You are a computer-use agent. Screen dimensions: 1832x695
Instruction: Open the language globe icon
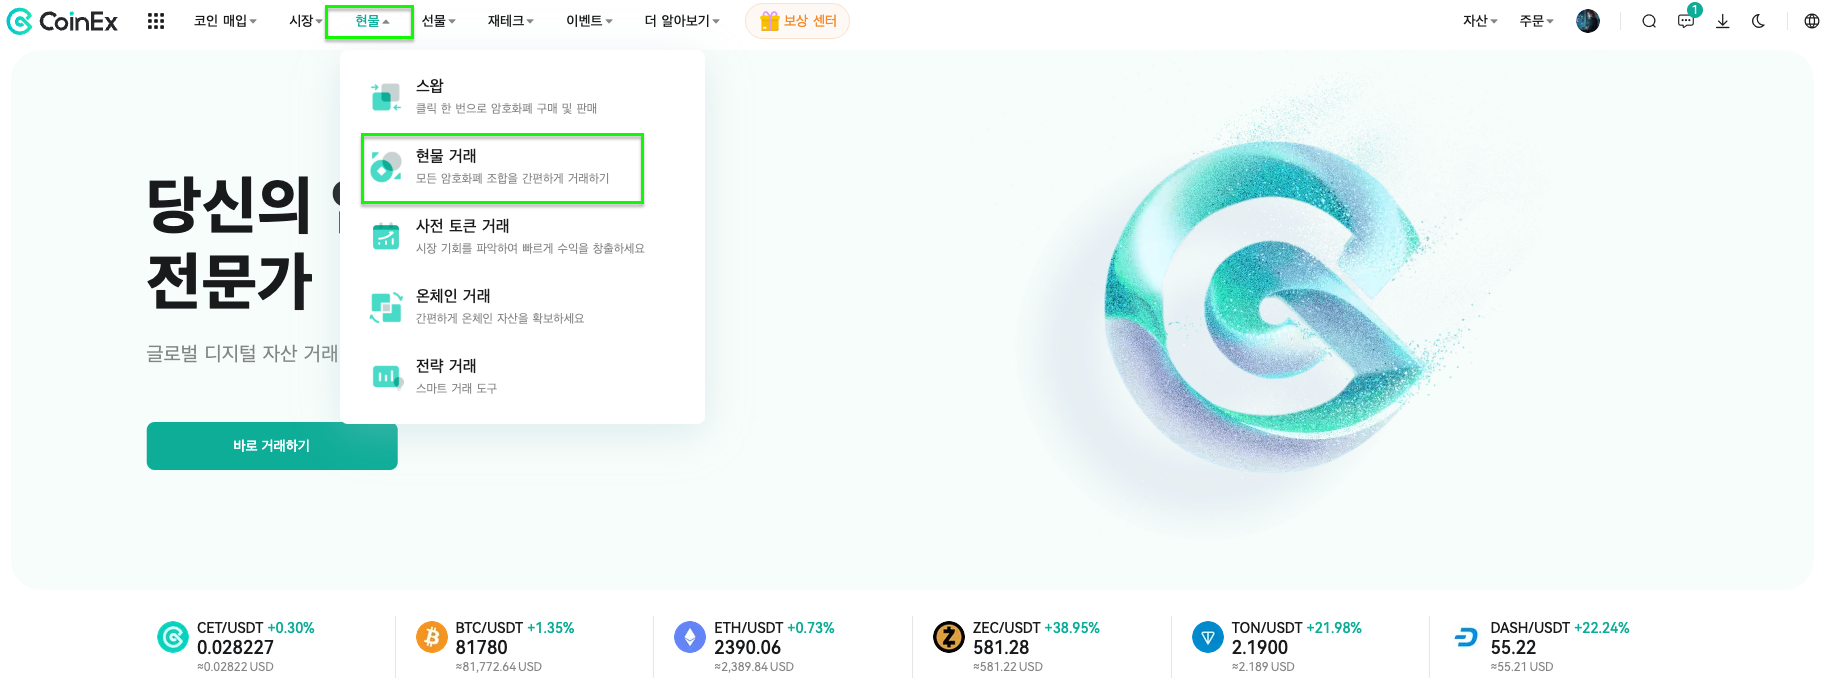[x=1811, y=21]
